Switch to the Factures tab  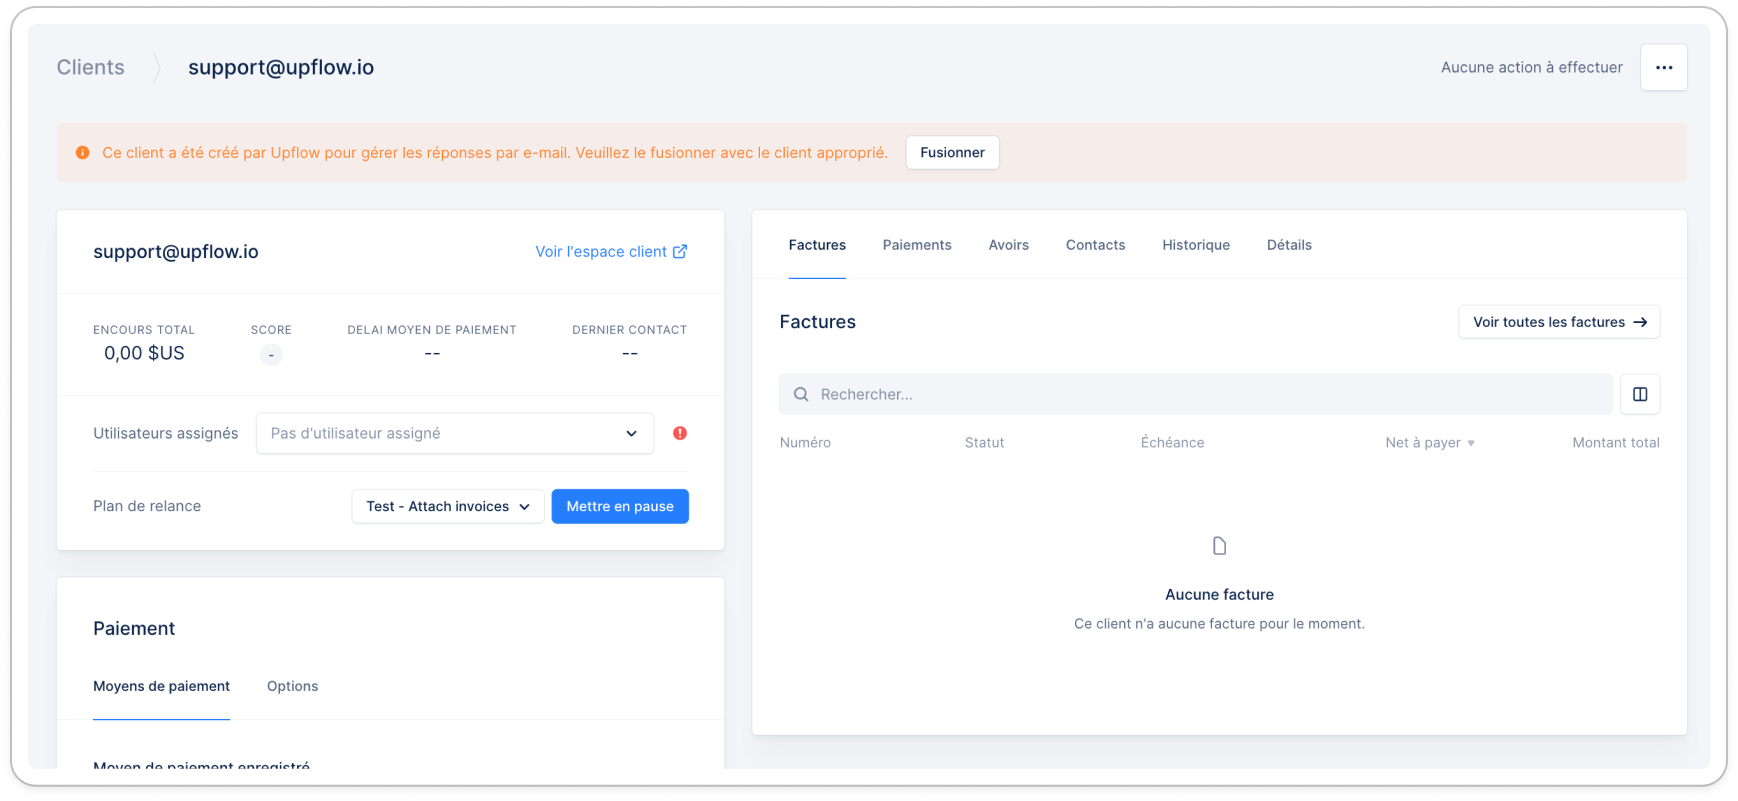point(817,245)
